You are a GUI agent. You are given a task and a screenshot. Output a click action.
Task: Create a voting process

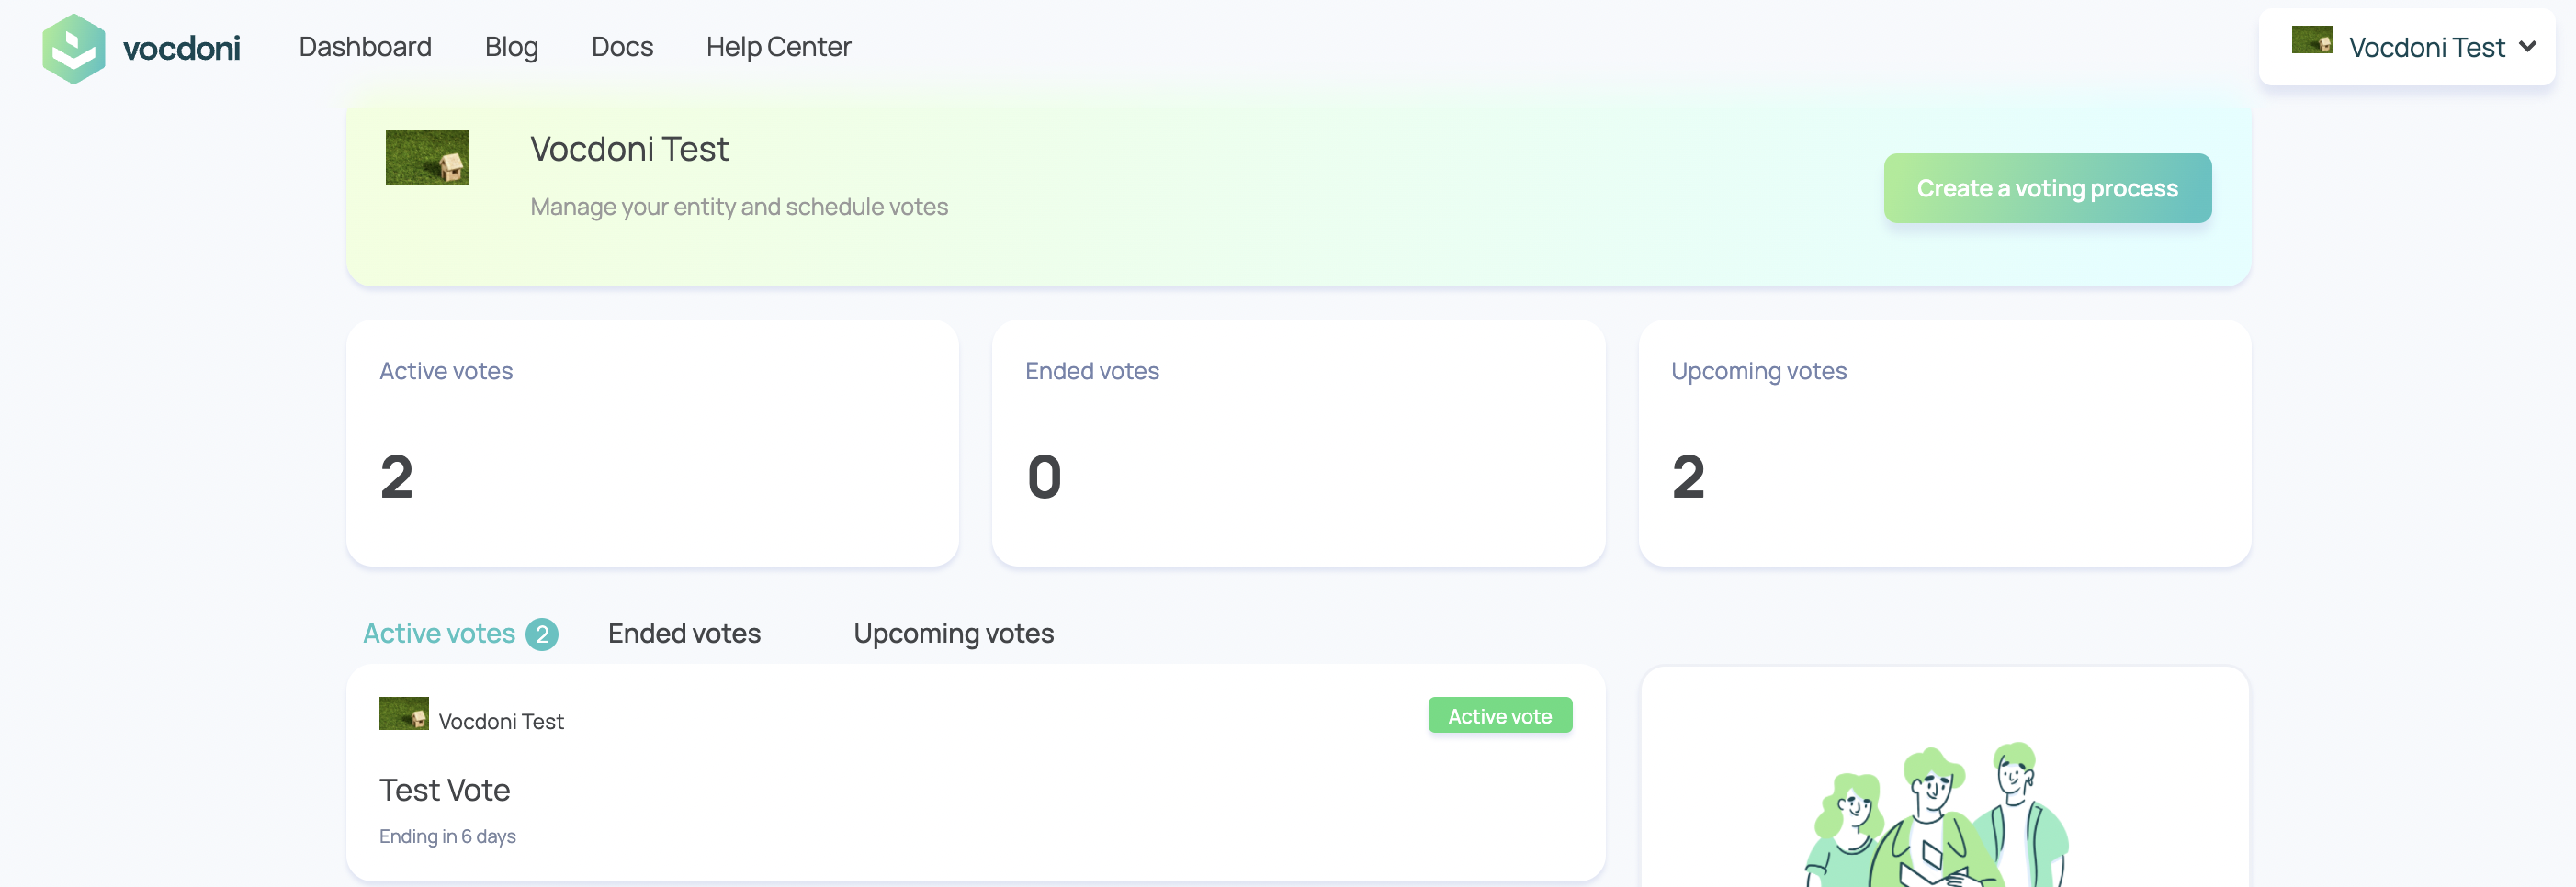coord(2047,189)
